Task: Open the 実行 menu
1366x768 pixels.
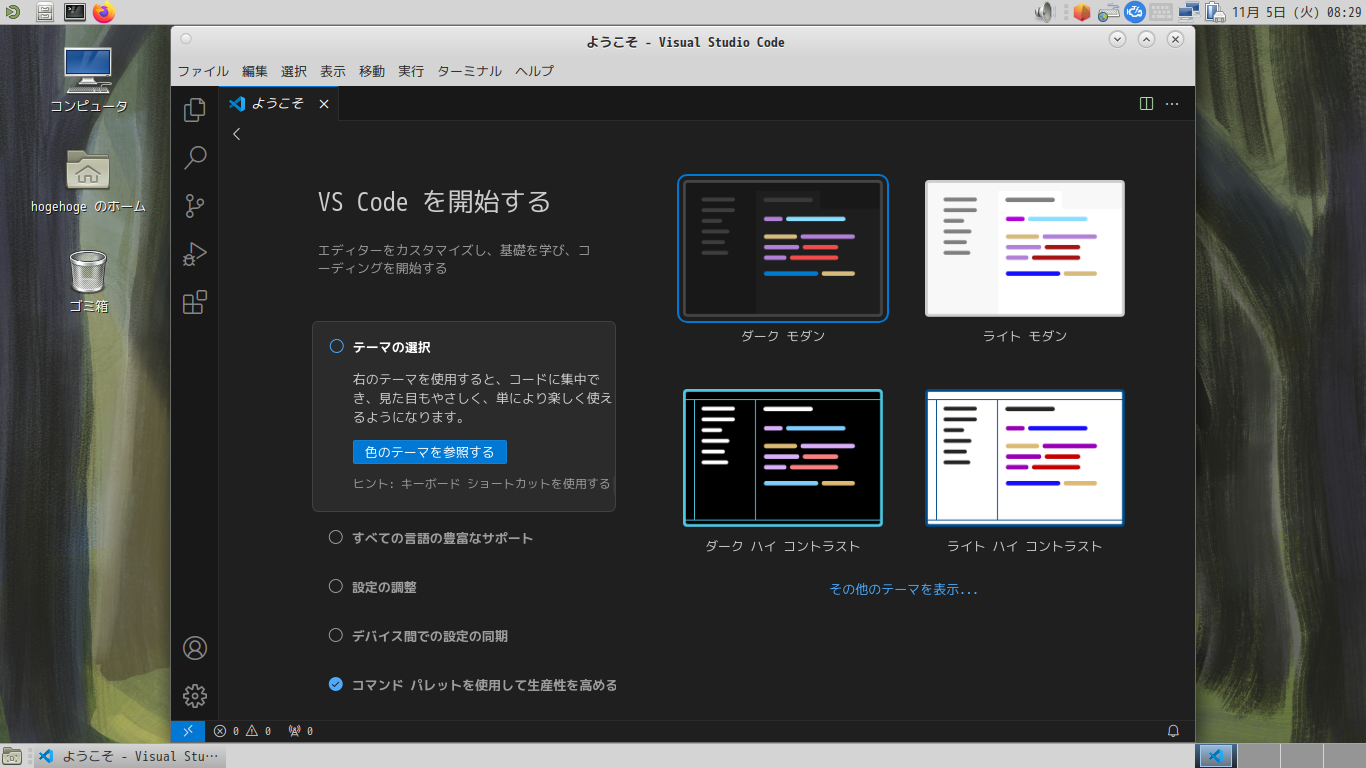Action: pyautogui.click(x=411, y=71)
